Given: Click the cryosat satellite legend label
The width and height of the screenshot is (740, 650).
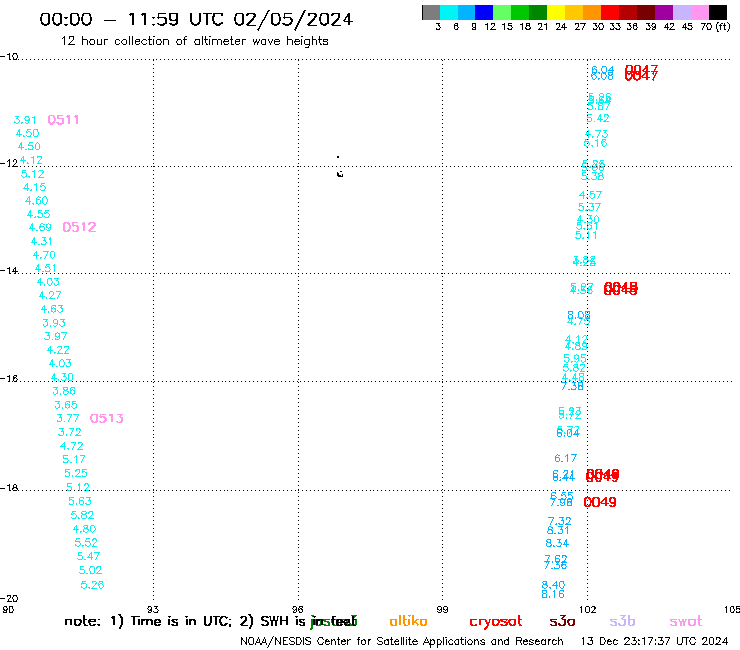Looking at the screenshot, I should tap(496, 622).
